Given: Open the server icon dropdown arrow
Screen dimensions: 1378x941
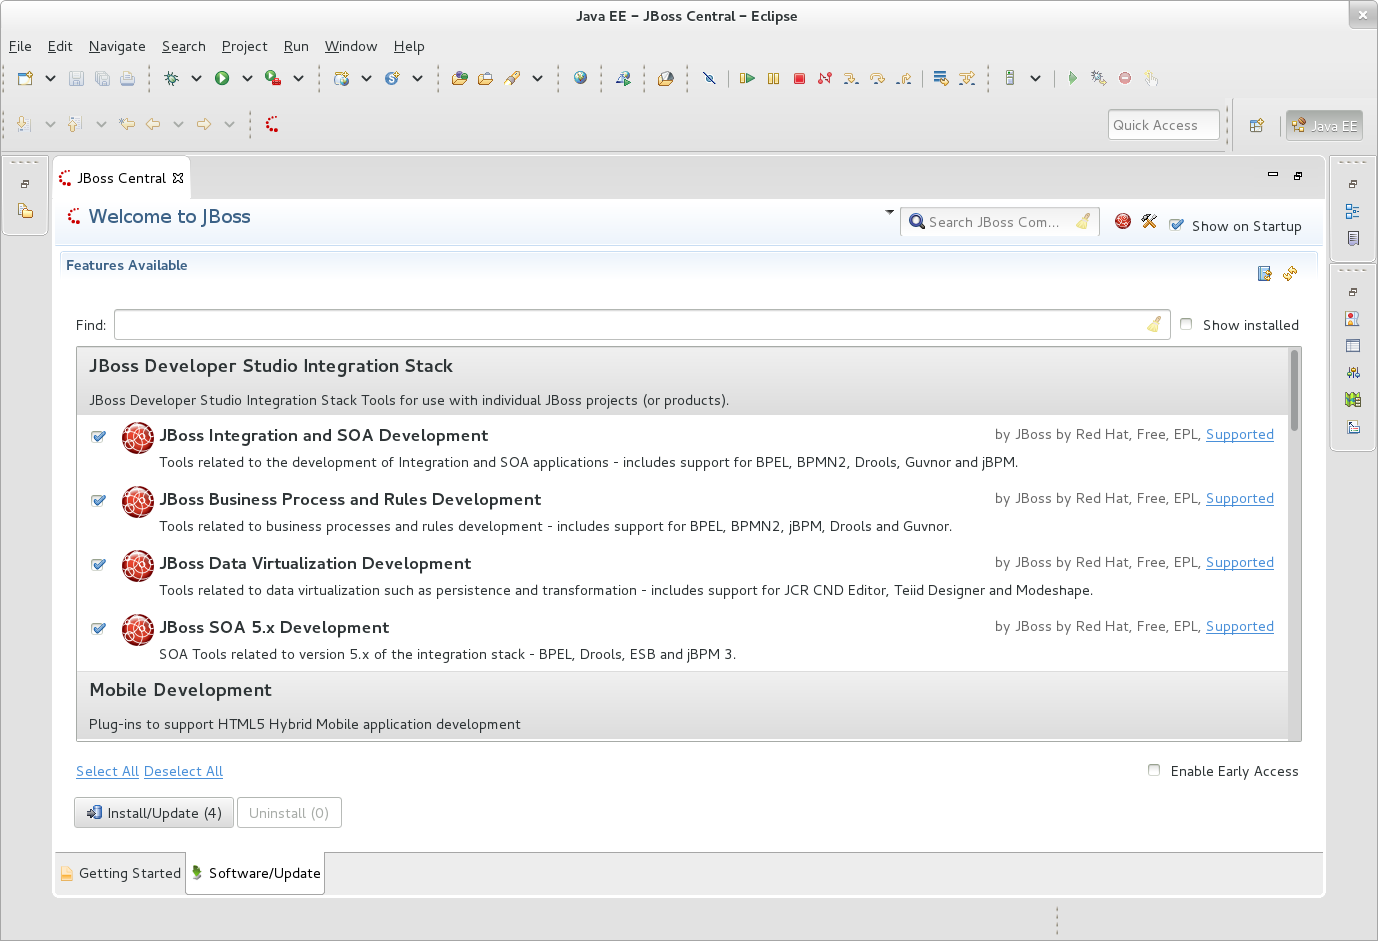Looking at the screenshot, I should point(1035,78).
